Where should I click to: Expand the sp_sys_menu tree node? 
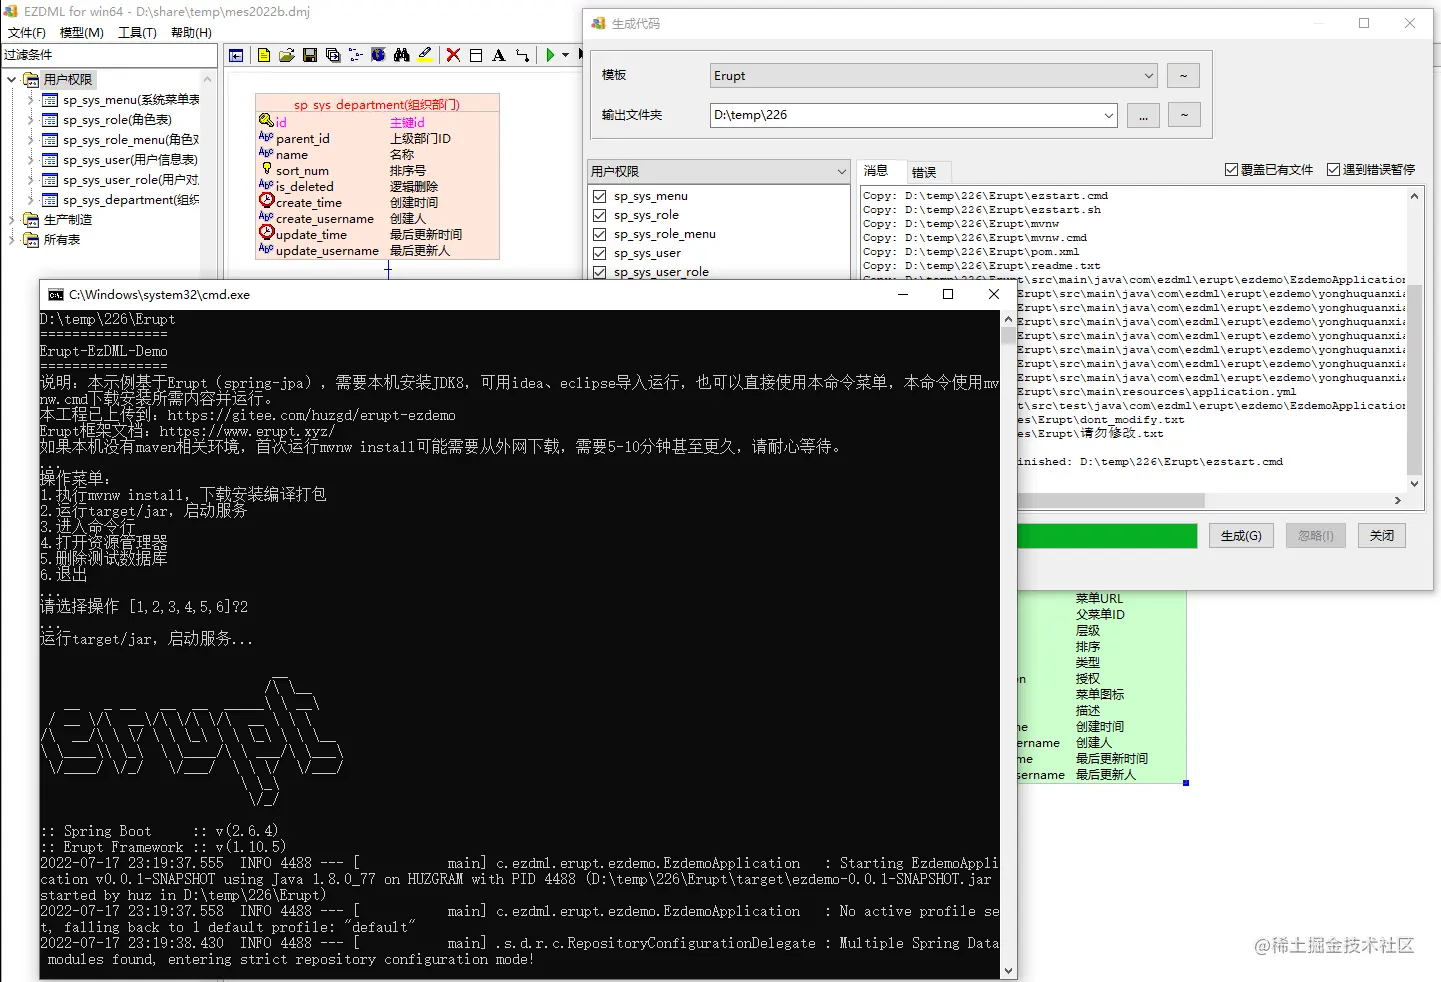31,100
